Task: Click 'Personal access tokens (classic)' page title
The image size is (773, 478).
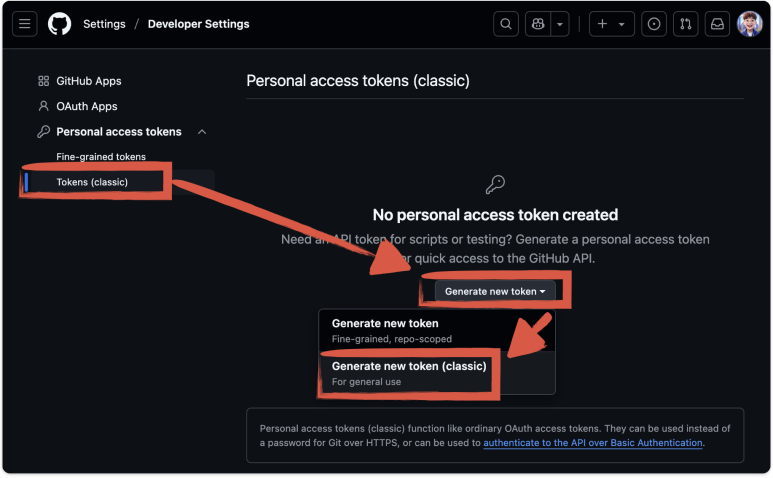Action: coord(358,81)
